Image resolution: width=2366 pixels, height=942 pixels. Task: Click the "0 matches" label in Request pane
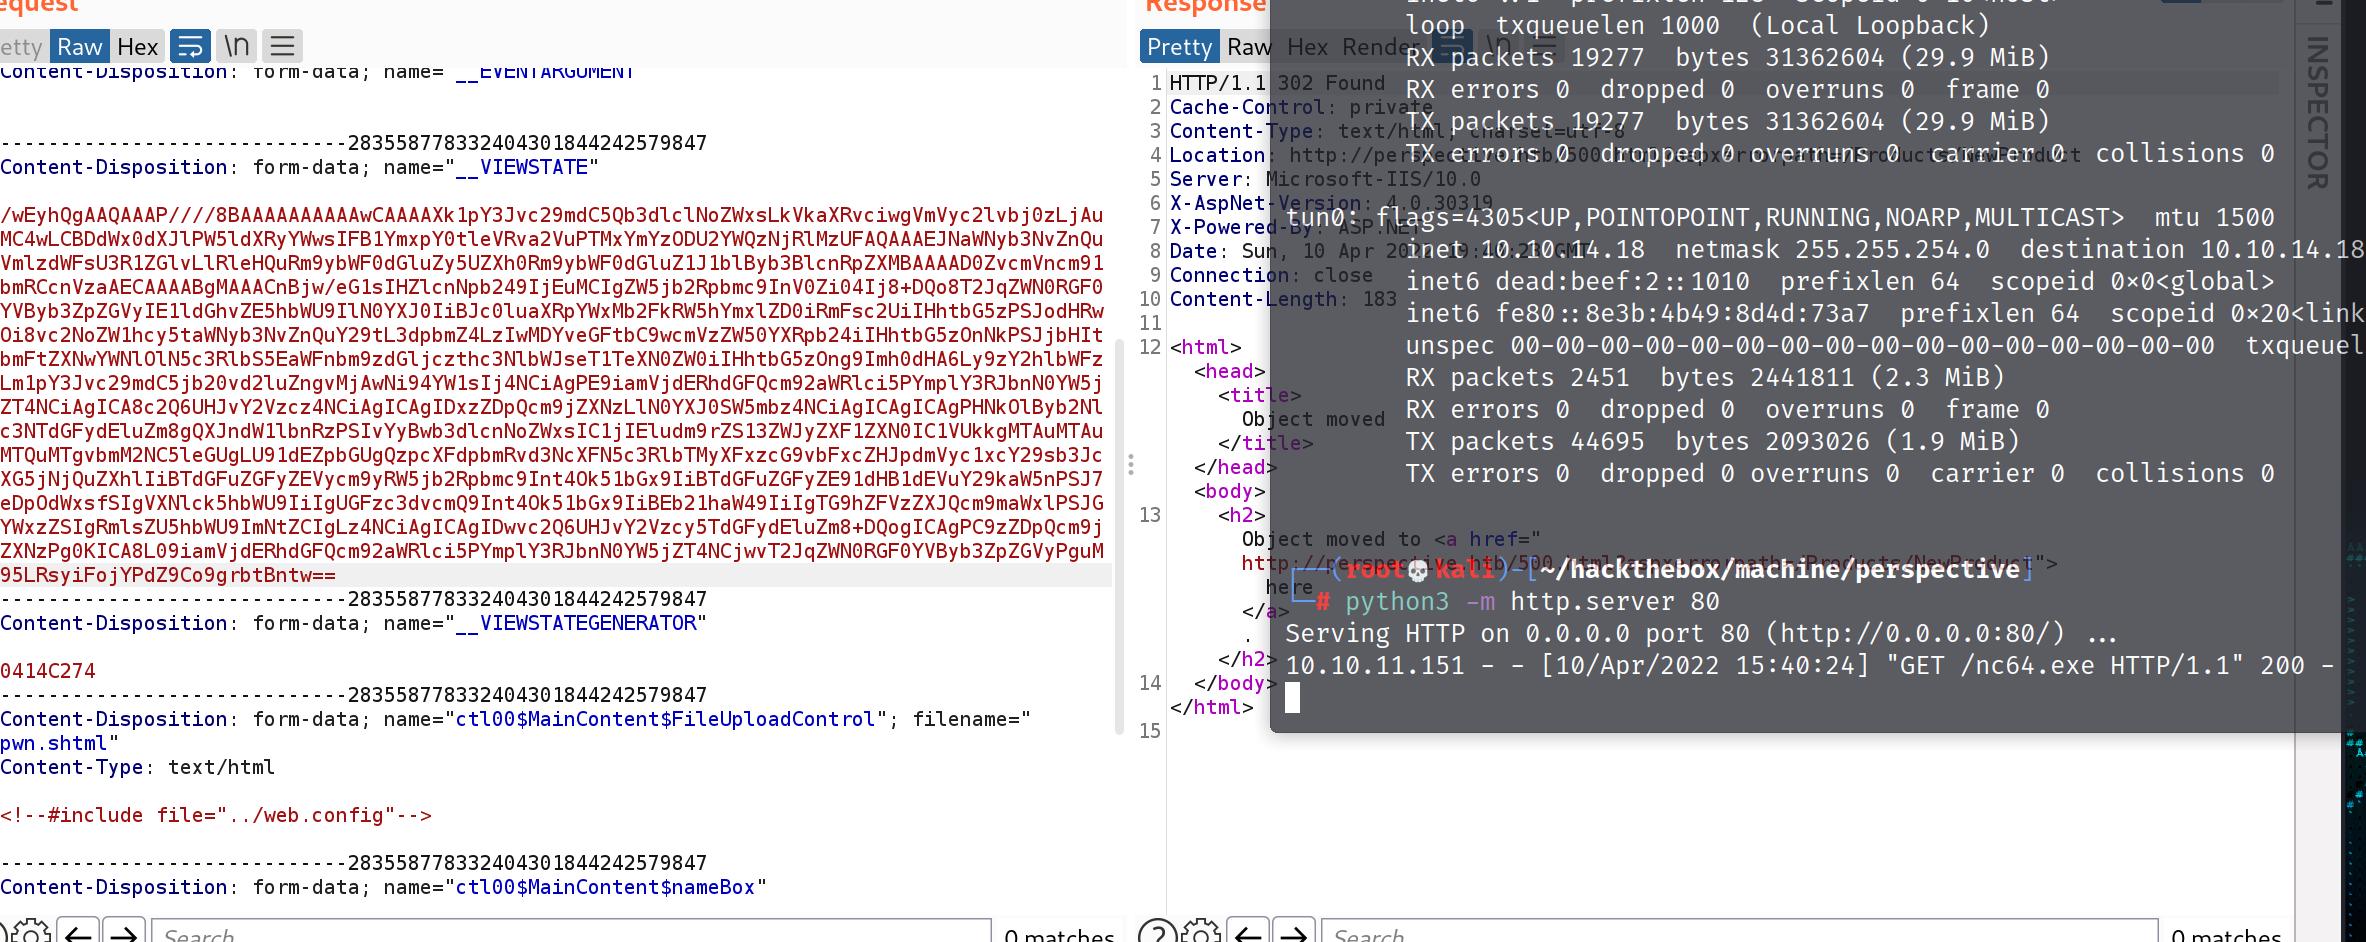(x=1059, y=935)
